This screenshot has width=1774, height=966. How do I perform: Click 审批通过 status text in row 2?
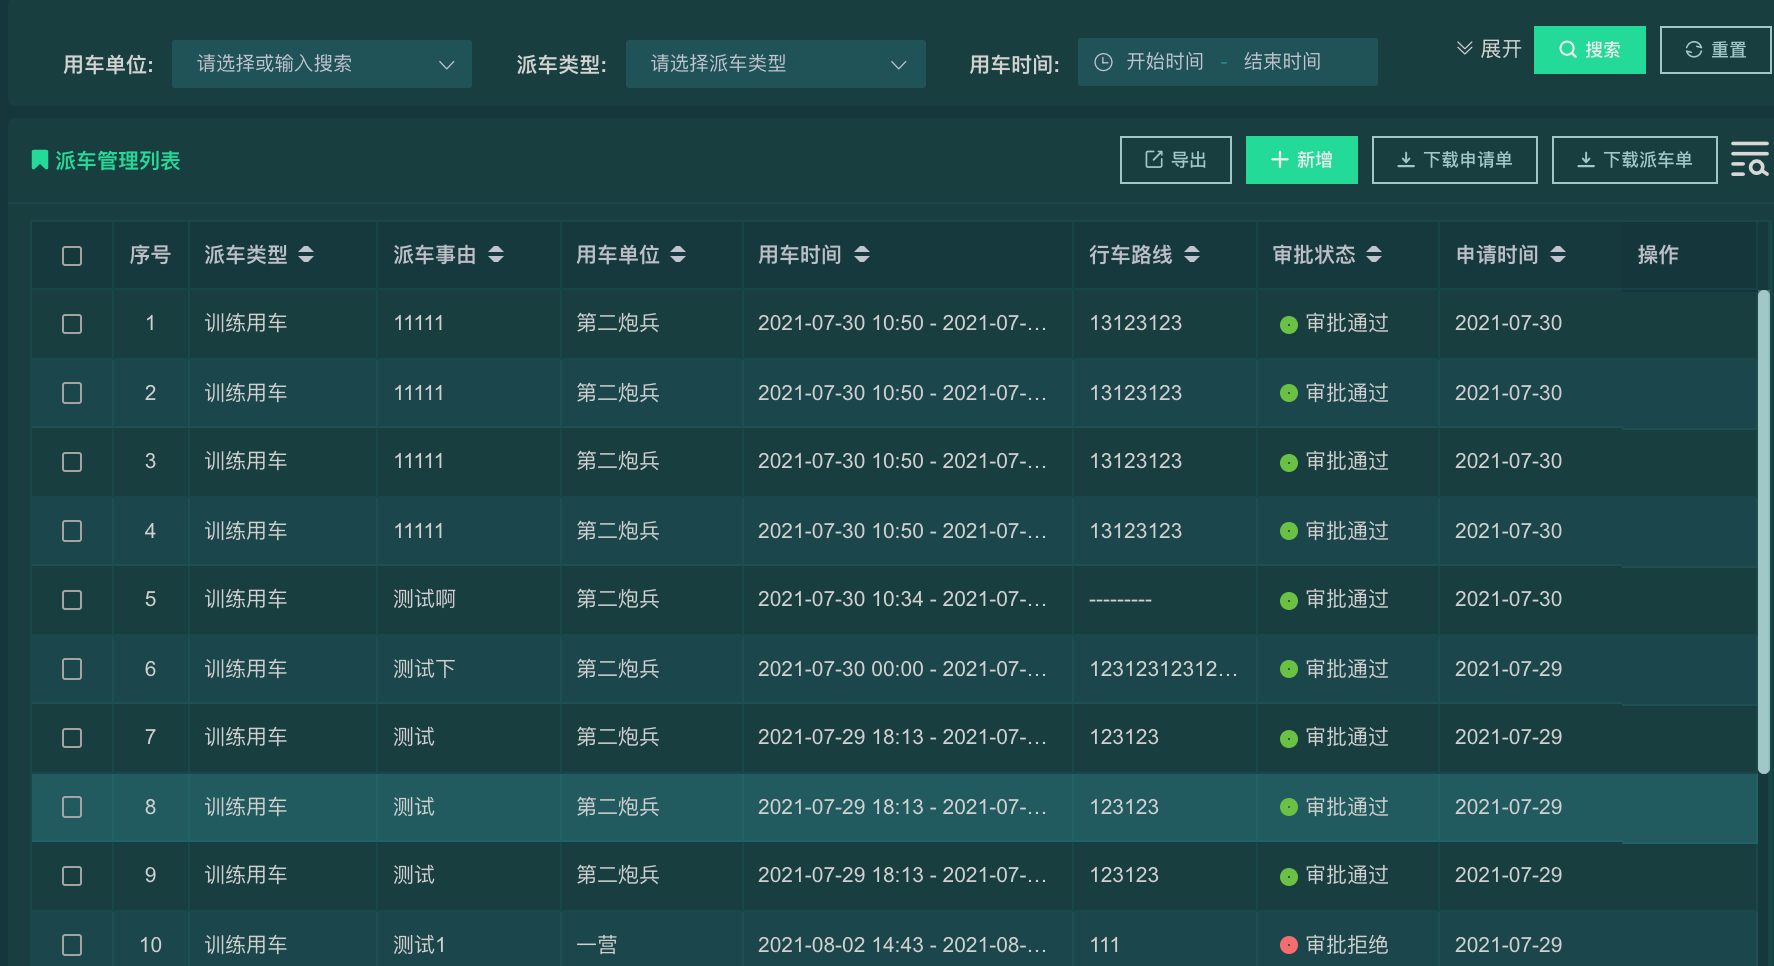coord(1347,393)
